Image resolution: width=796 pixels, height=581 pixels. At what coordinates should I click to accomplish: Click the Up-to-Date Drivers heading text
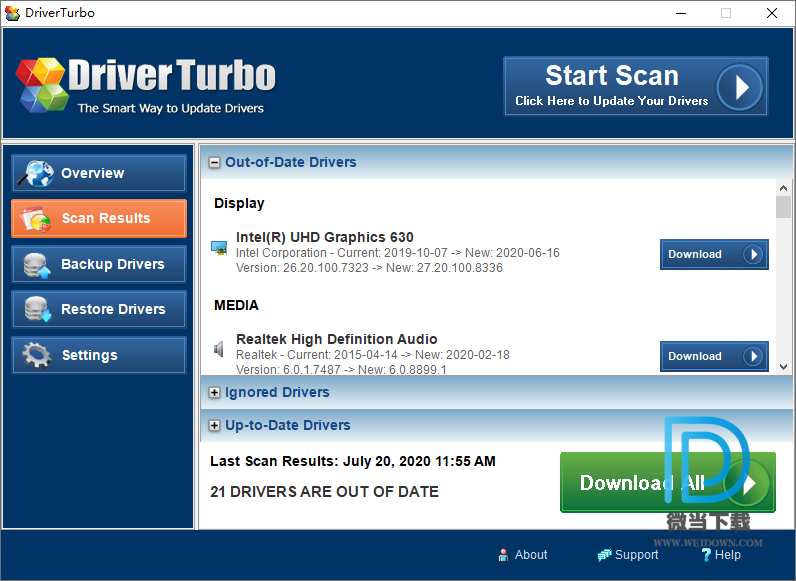[288, 426]
